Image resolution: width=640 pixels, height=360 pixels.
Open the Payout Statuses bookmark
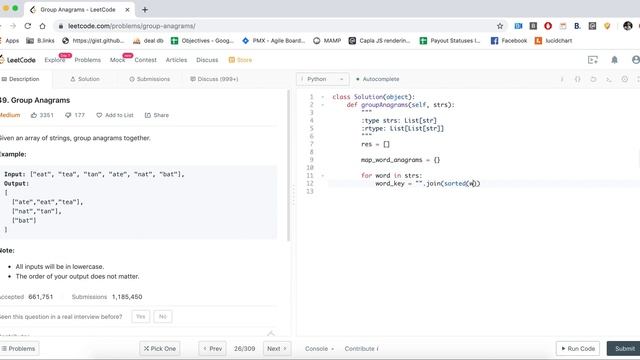[450, 41]
